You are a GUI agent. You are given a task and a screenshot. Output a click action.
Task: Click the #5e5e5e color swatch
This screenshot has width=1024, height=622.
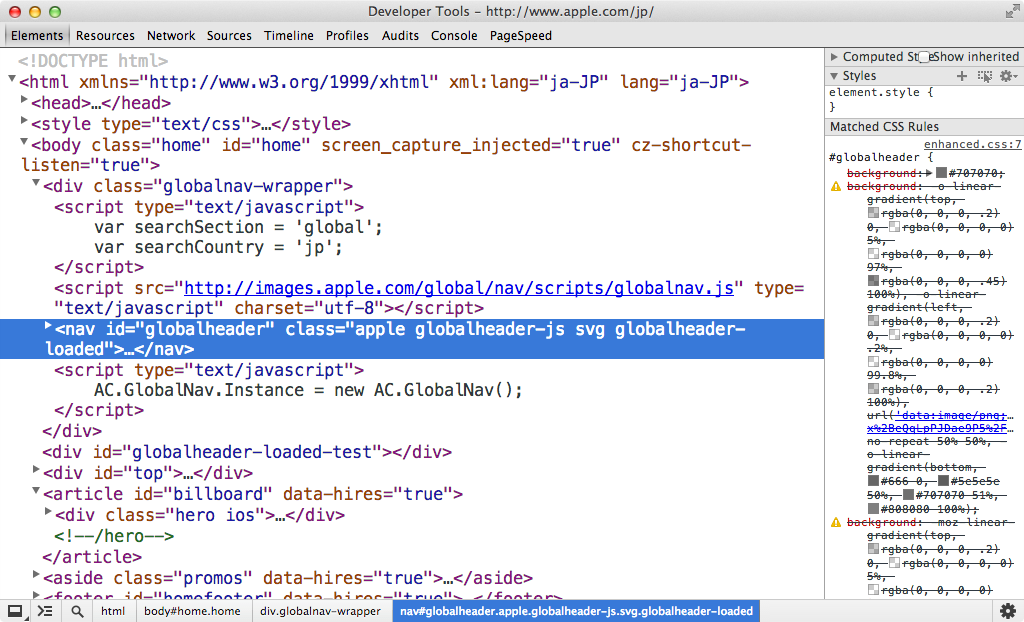[x=943, y=481]
